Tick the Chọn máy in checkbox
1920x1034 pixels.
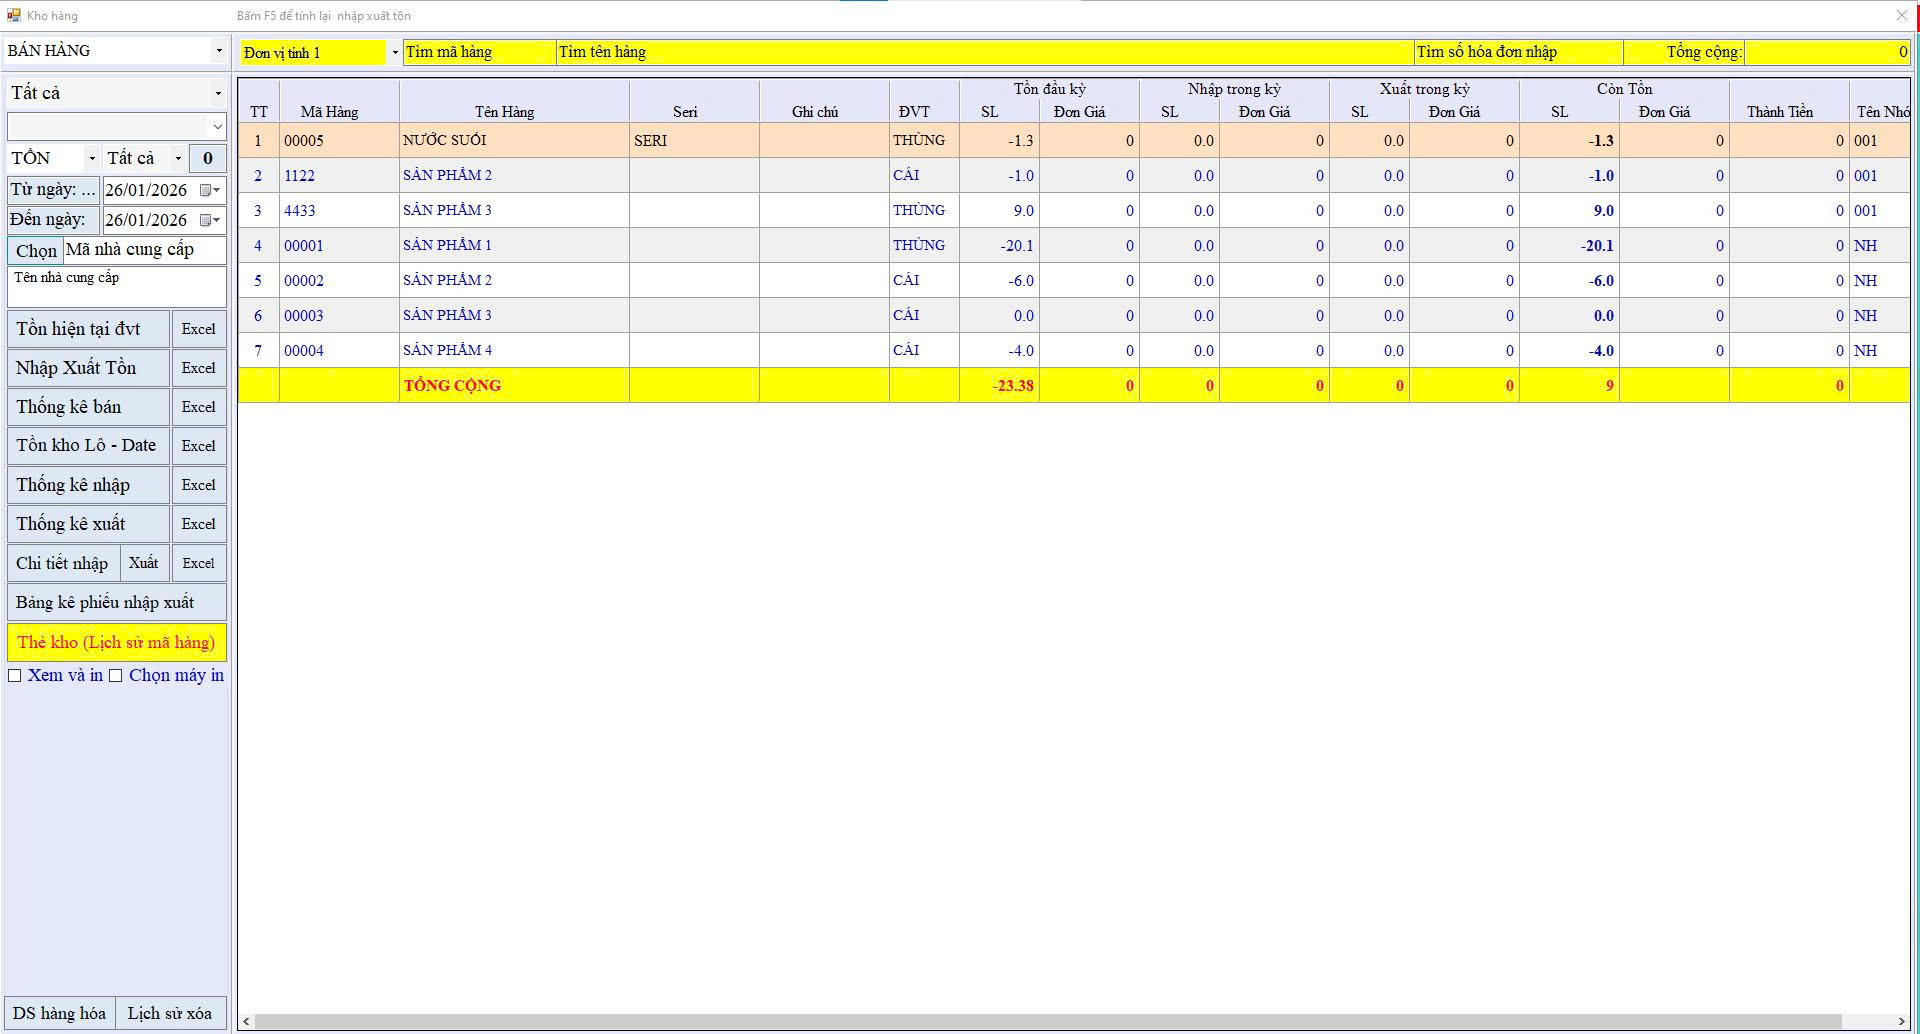[x=116, y=676]
